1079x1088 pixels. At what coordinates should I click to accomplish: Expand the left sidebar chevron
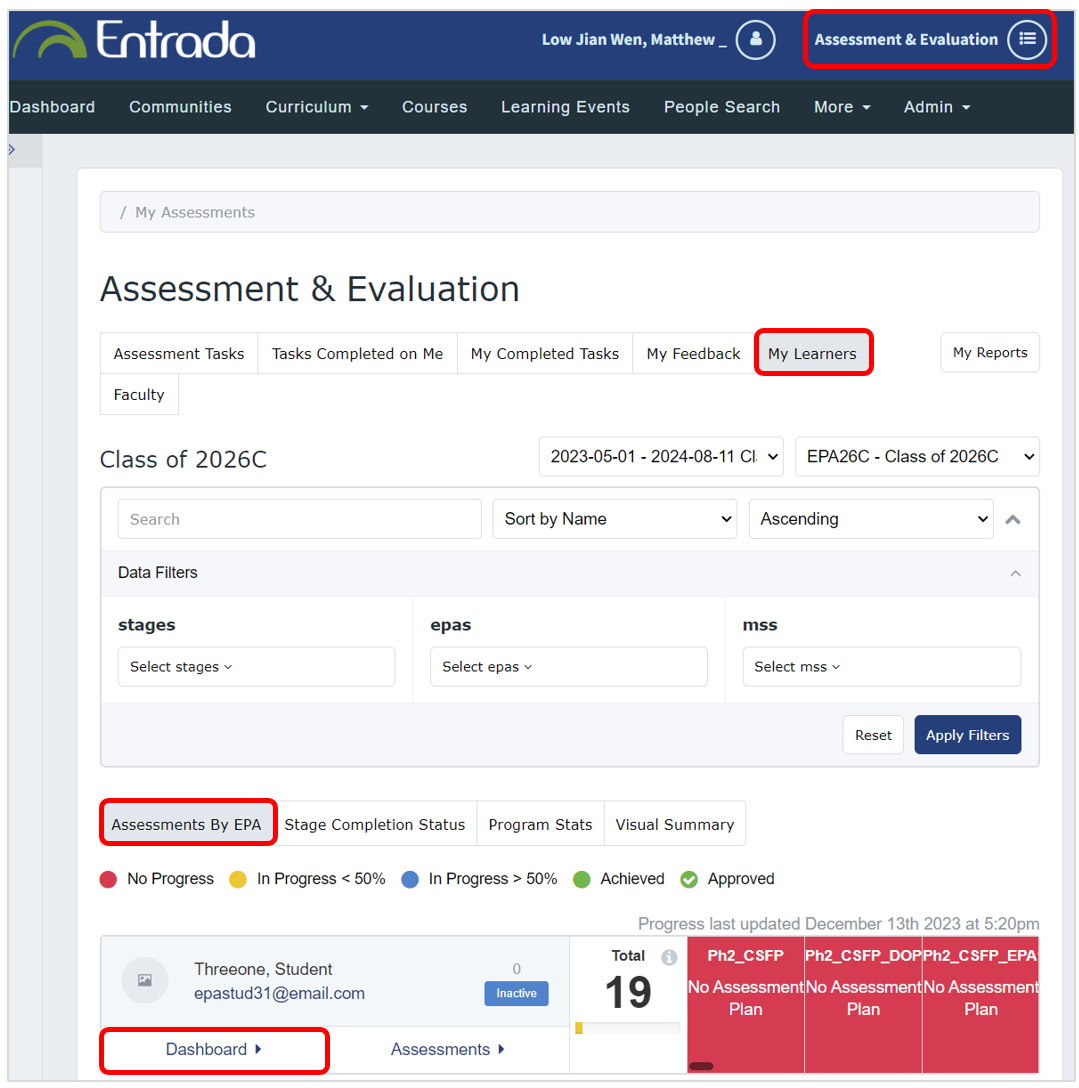(x=12, y=149)
